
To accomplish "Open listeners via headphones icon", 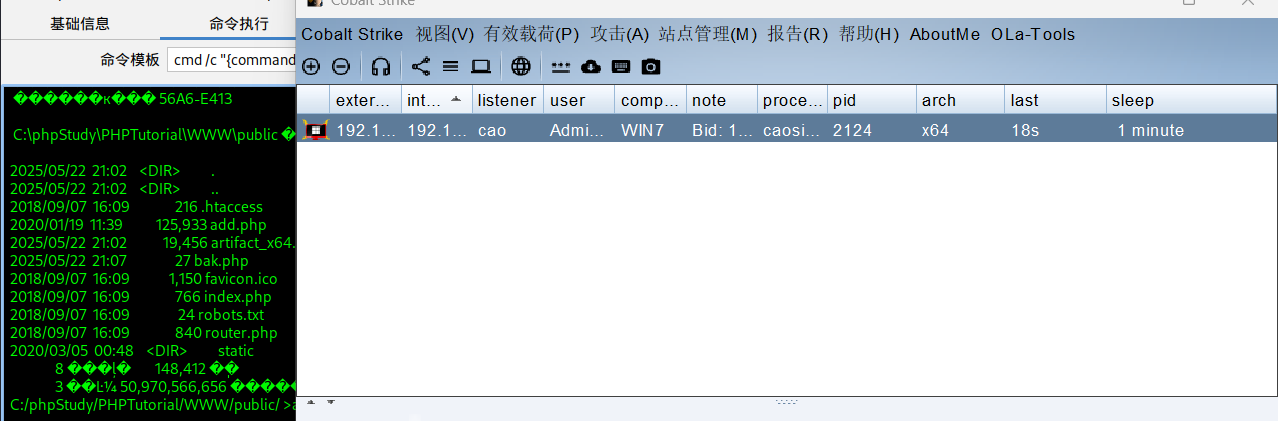I will coord(380,67).
